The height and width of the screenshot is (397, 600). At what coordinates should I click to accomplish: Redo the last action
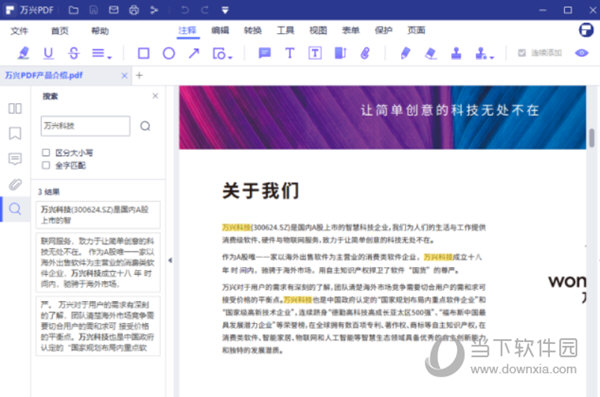point(205,10)
